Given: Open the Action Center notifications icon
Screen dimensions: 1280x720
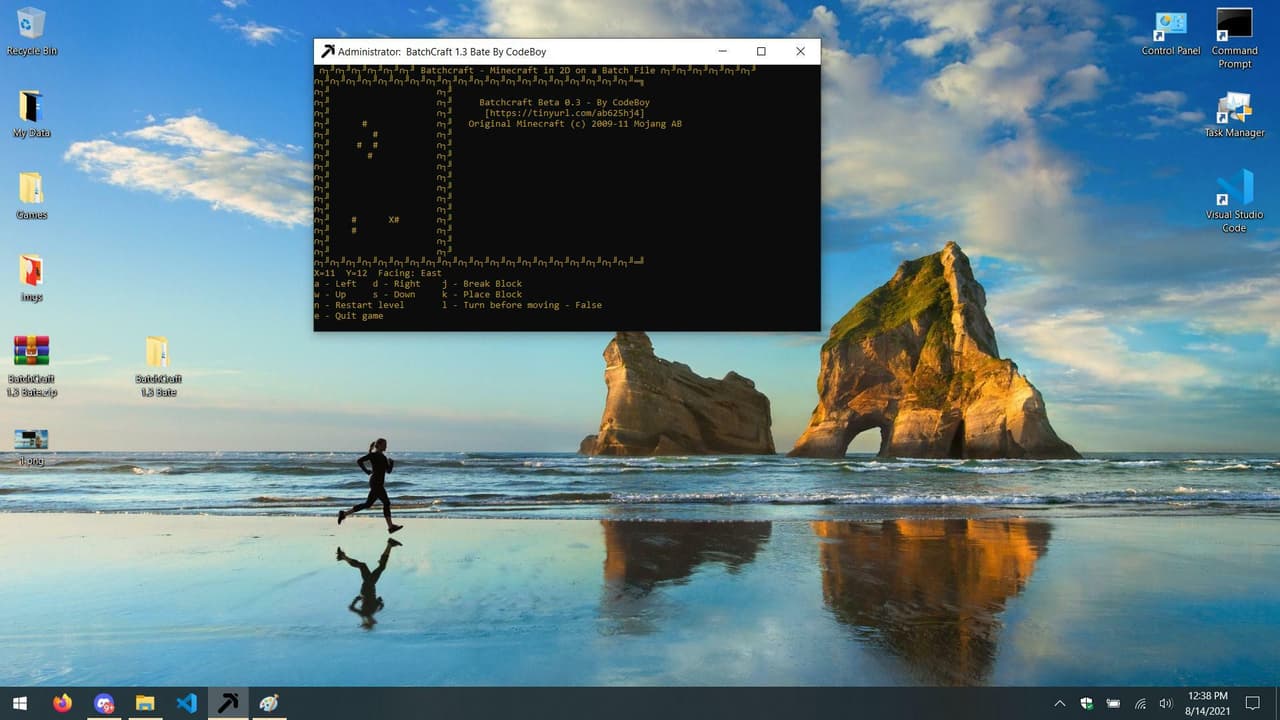Looking at the screenshot, I should click(x=1253, y=703).
